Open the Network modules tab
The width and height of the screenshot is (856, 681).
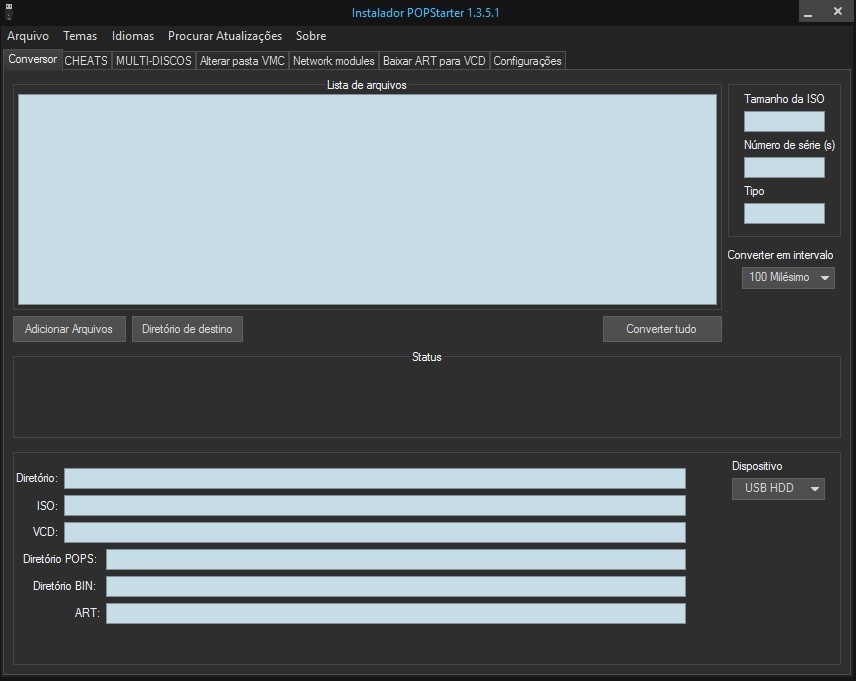(x=334, y=61)
